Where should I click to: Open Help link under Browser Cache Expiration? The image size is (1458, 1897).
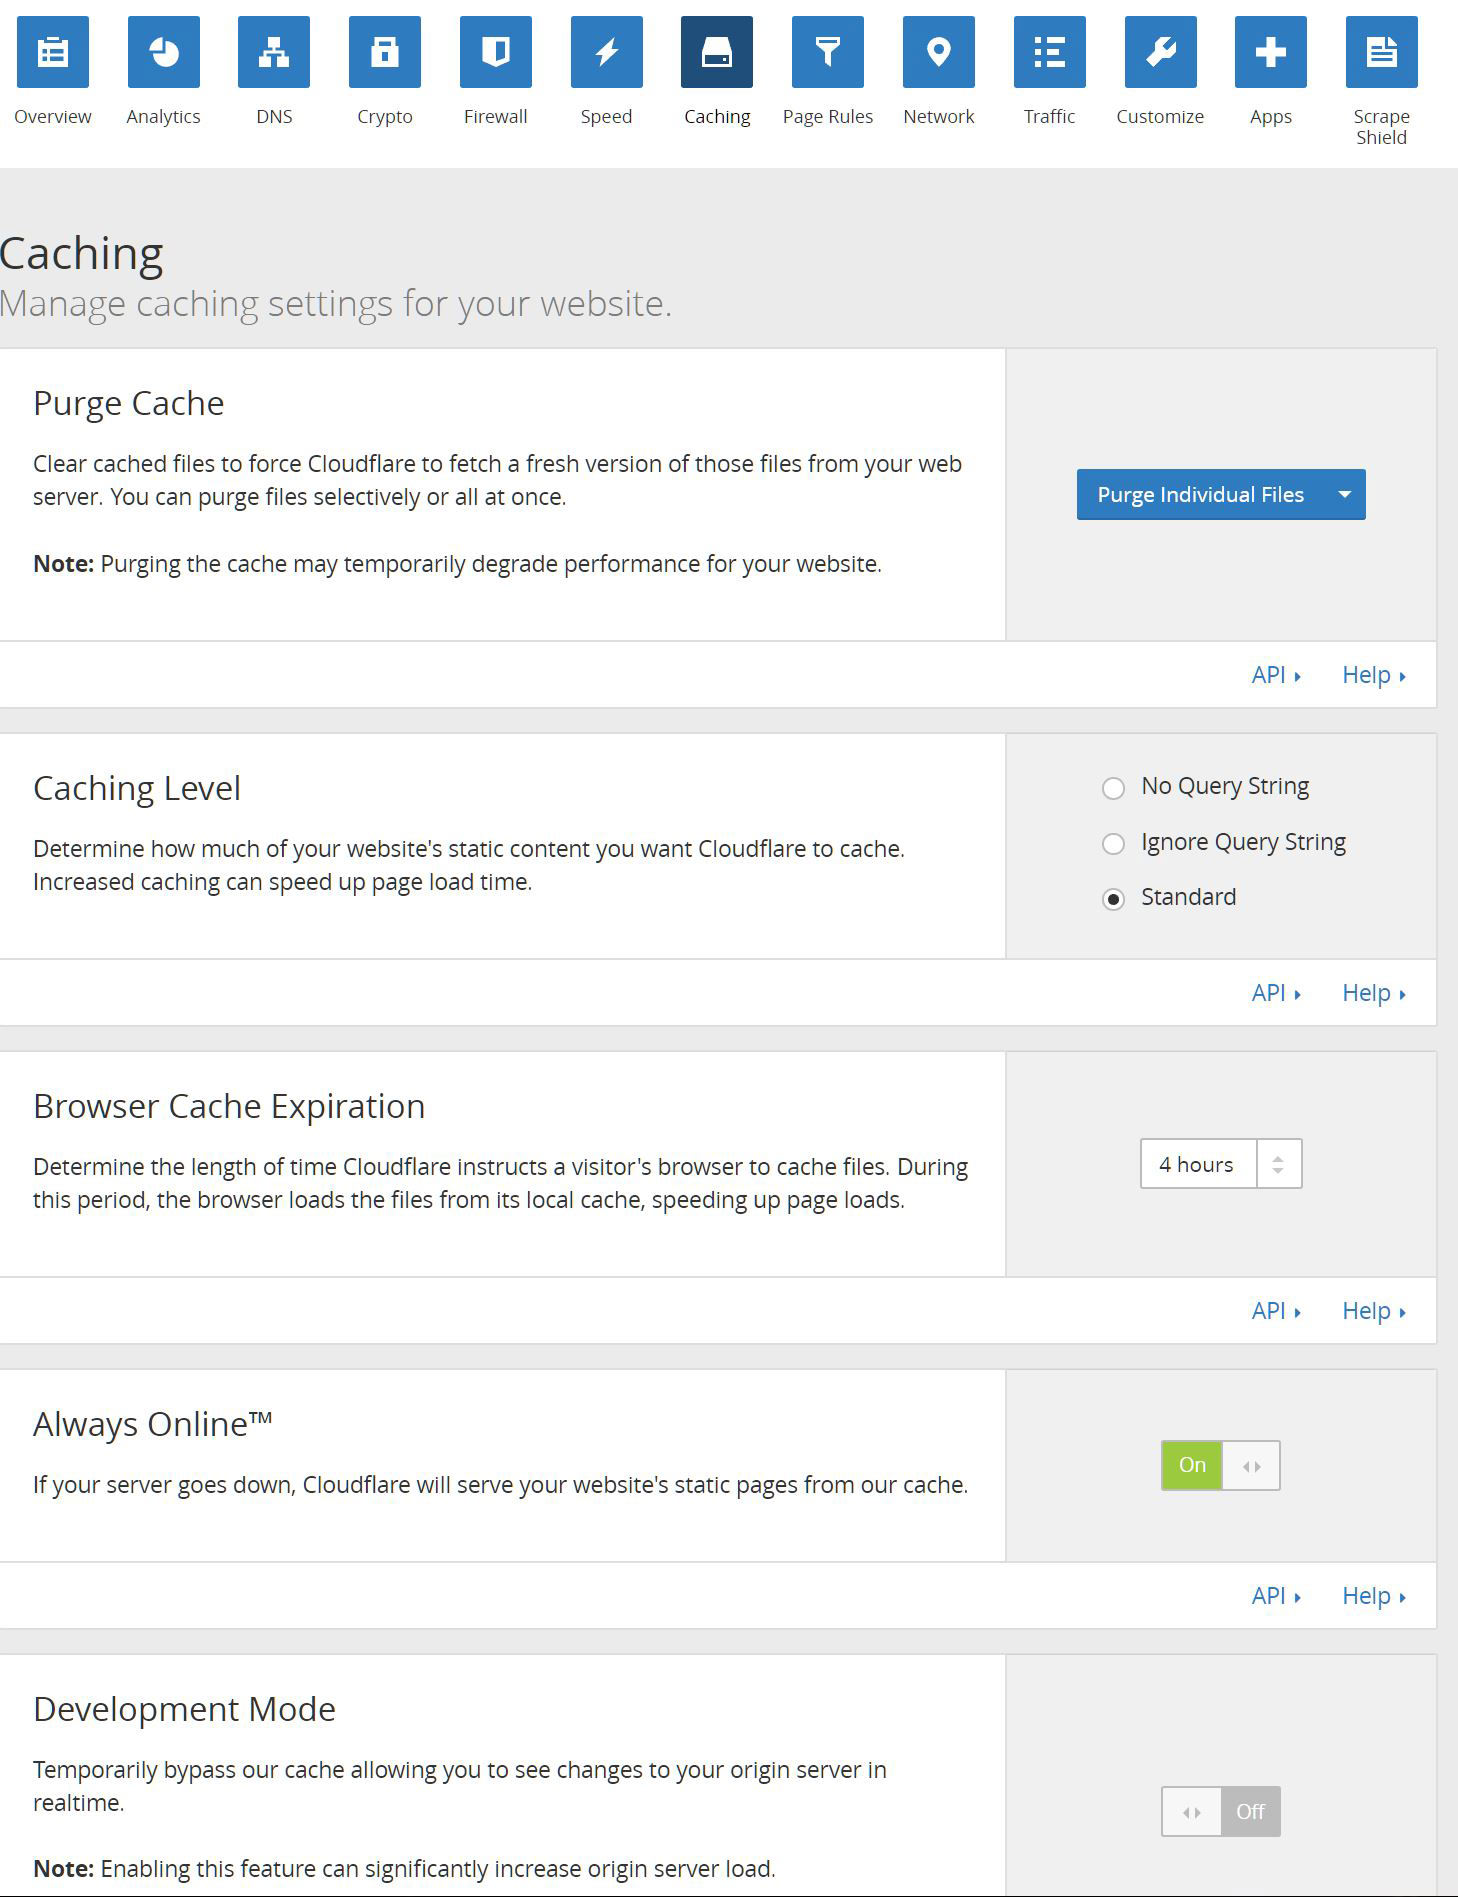(1374, 1311)
